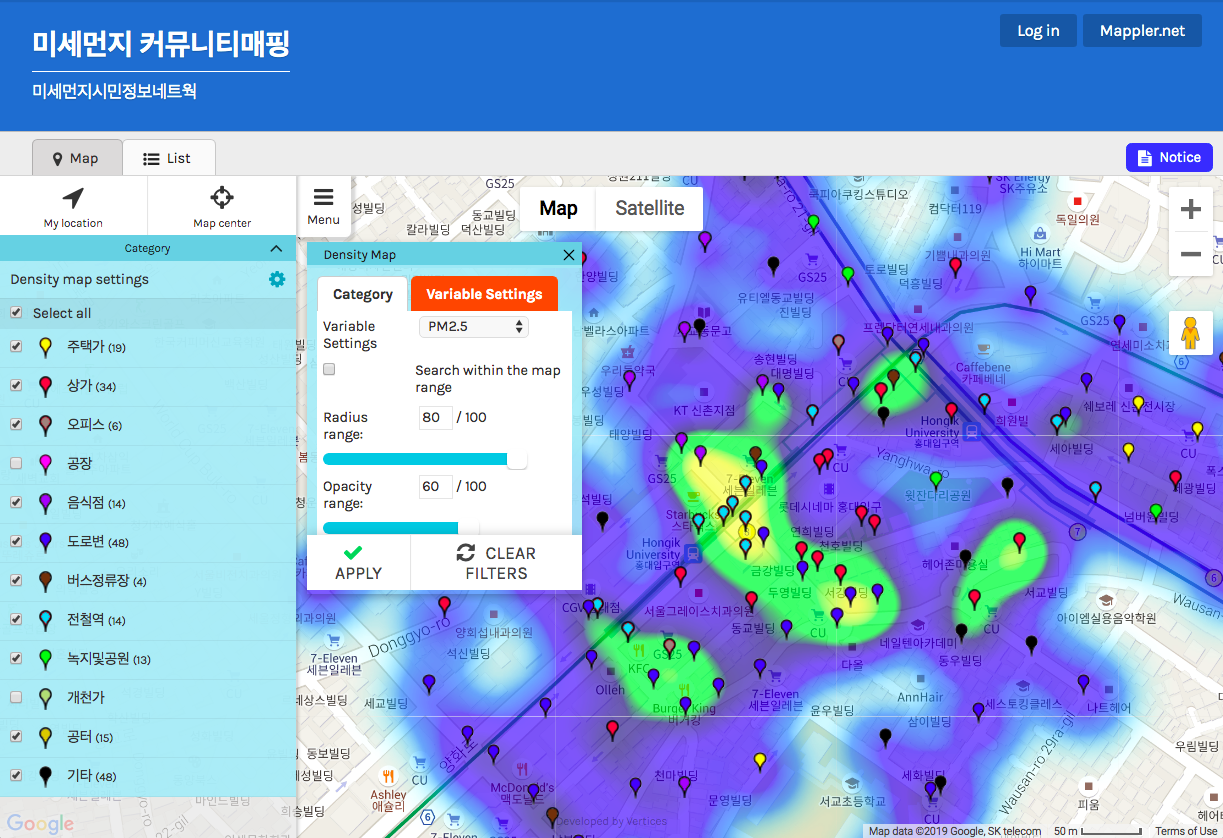Screen dimensions: 1223x838
Task: Click the 미세먼지시민정보네트웍 subtitle text
Action: pyautogui.click(x=114, y=91)
